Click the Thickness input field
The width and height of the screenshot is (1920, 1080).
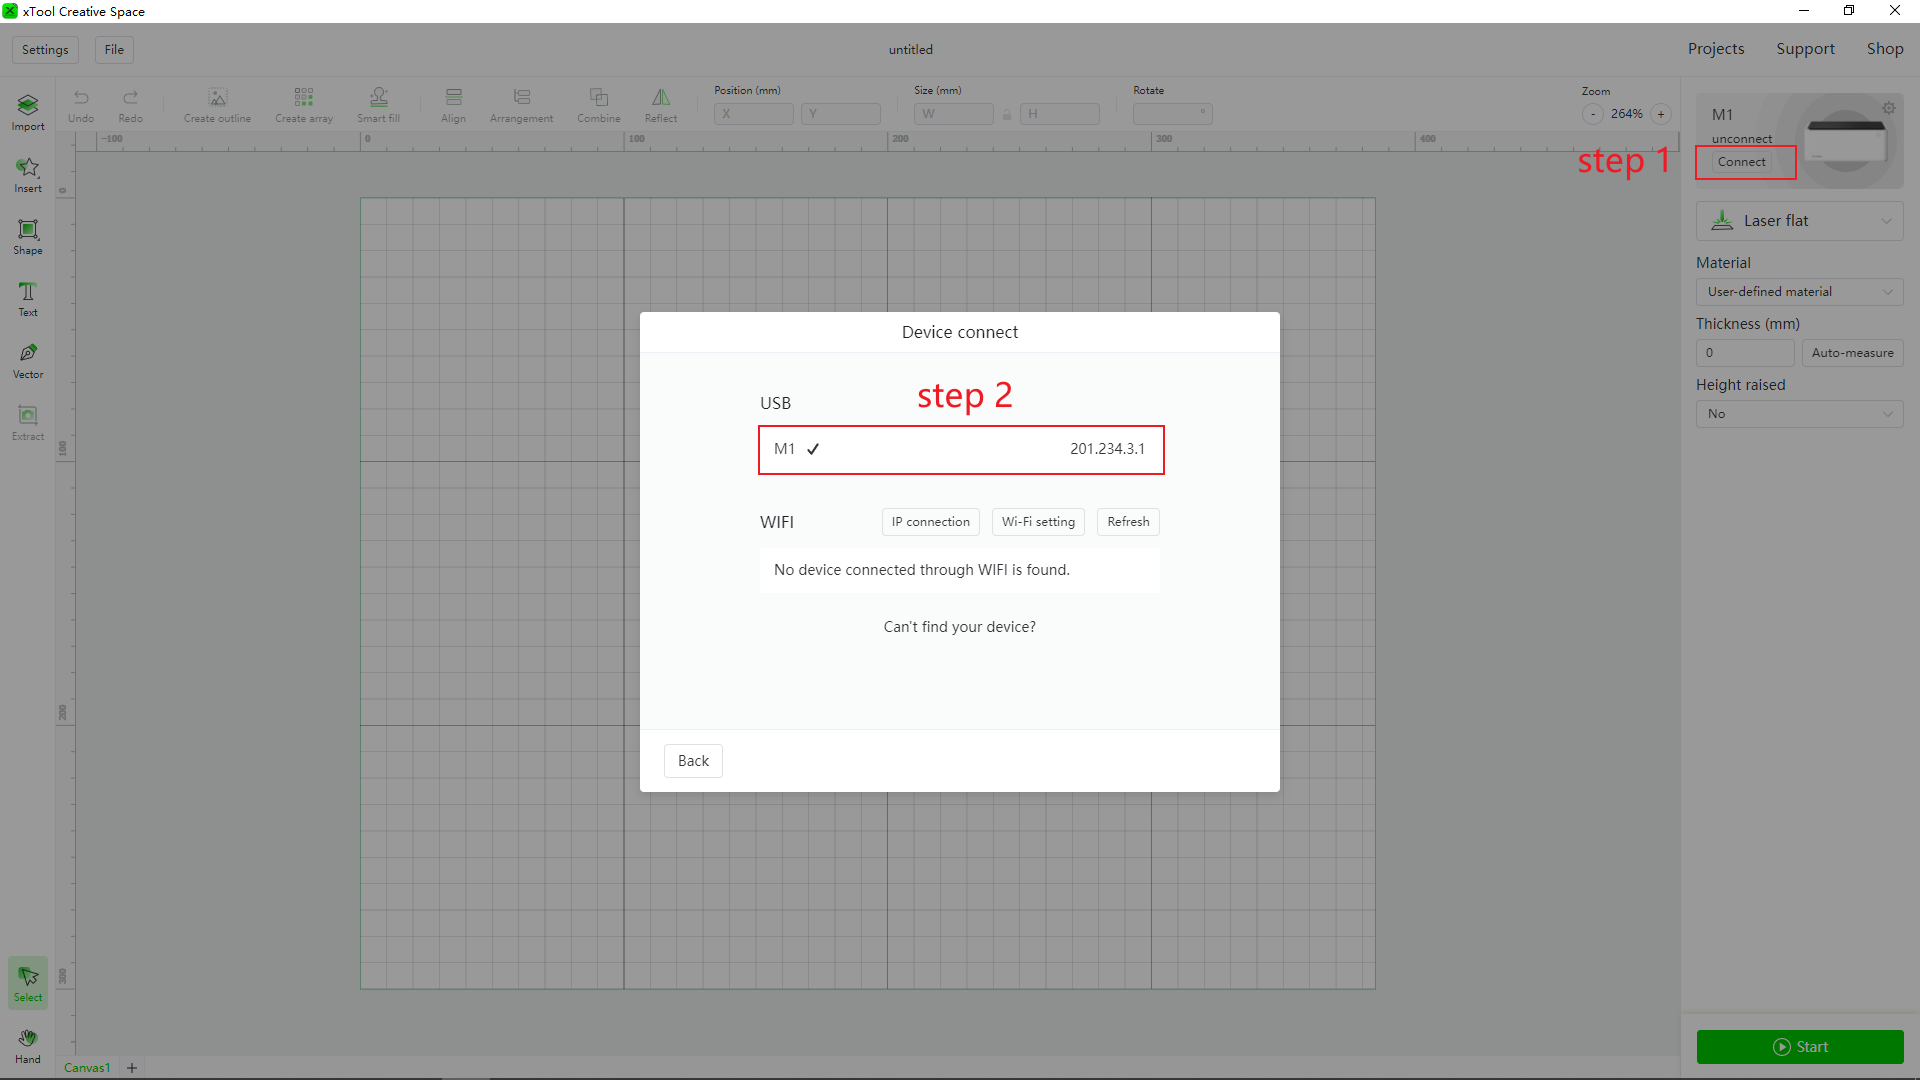point(1744,353)
